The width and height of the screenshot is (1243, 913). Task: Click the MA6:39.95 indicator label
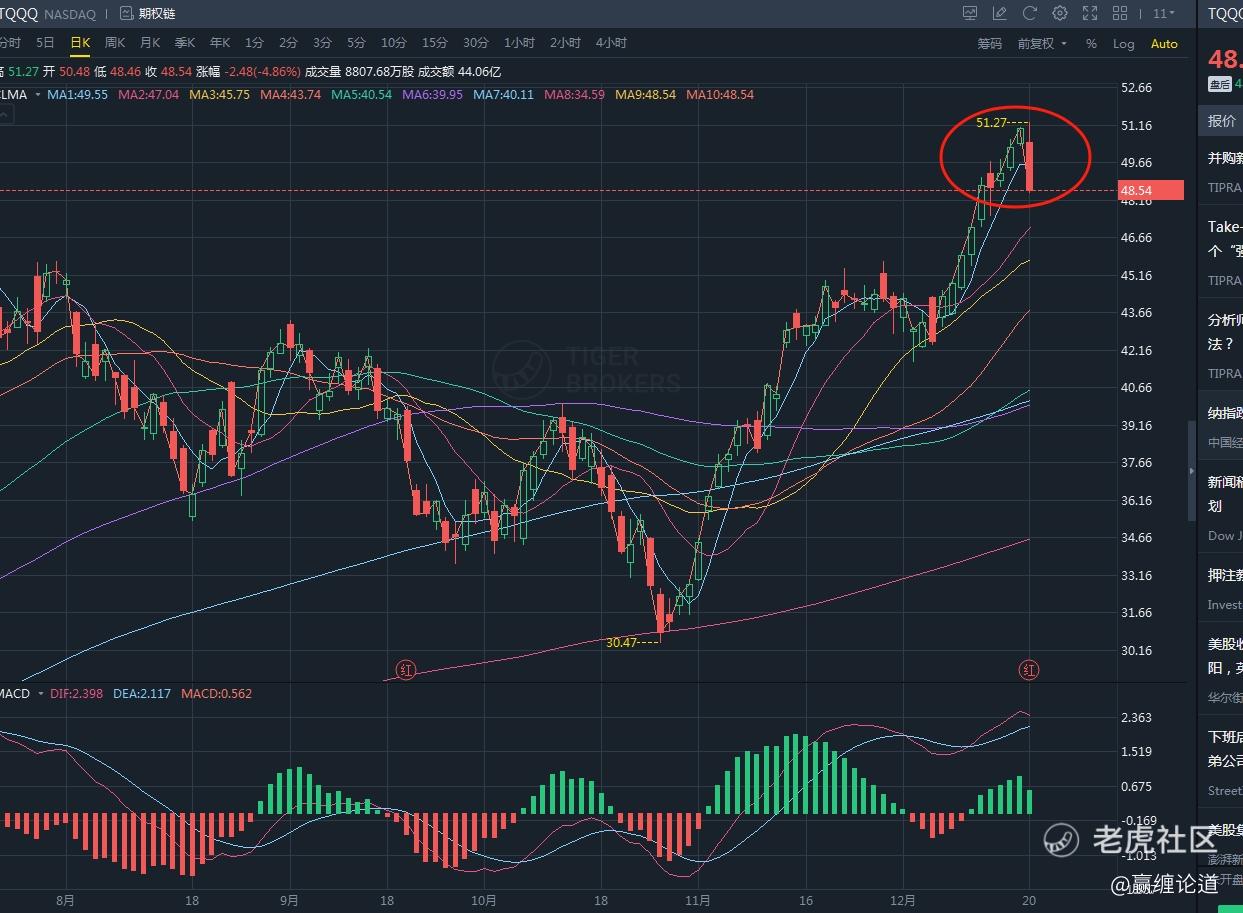tap(433, 95)
